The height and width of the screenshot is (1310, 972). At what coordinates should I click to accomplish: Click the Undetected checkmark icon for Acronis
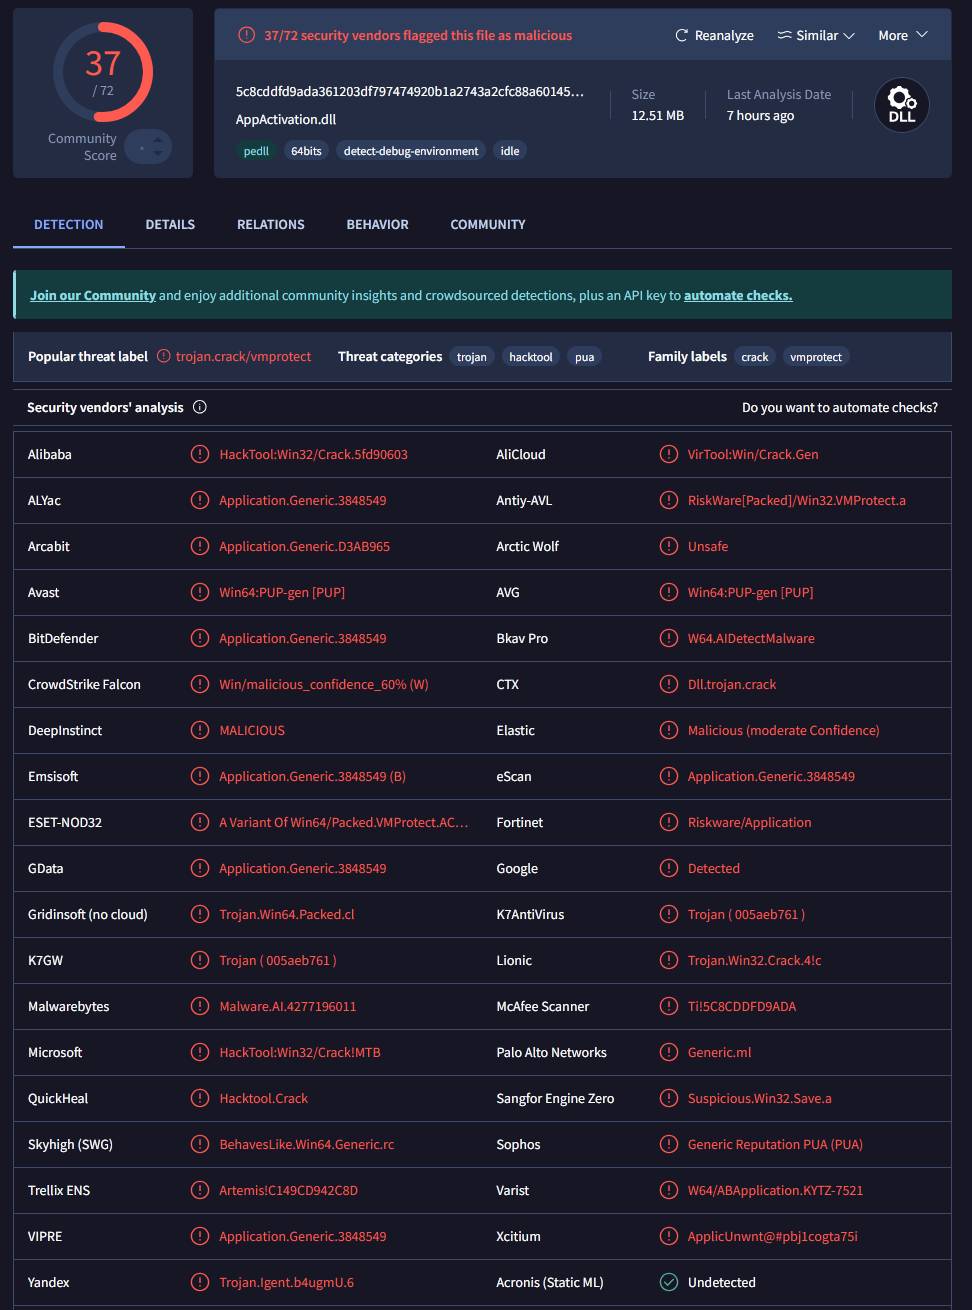pos(669,1282)
